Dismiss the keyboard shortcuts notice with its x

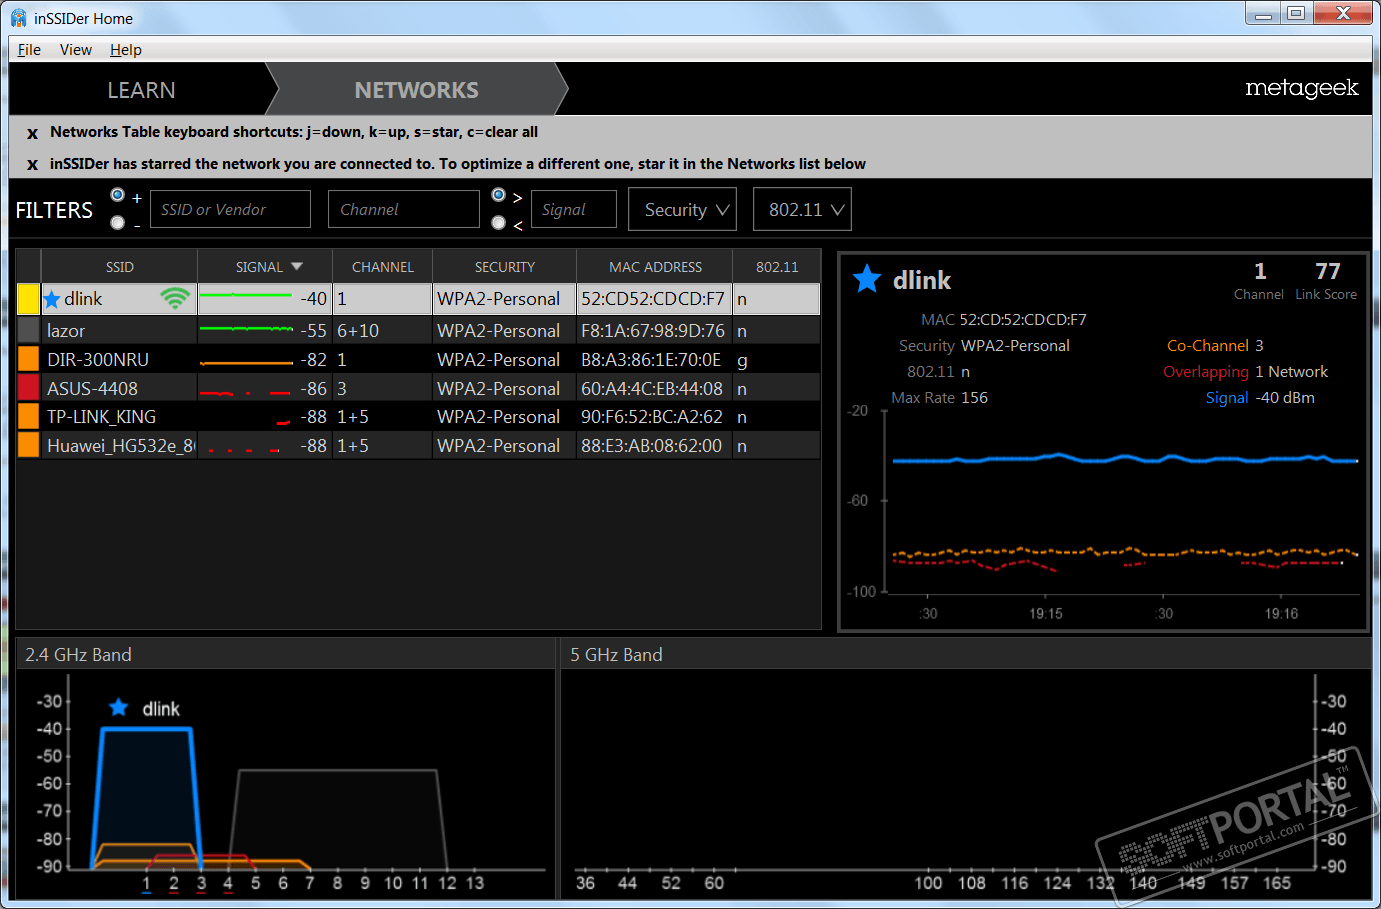click(x=32, y=133)
